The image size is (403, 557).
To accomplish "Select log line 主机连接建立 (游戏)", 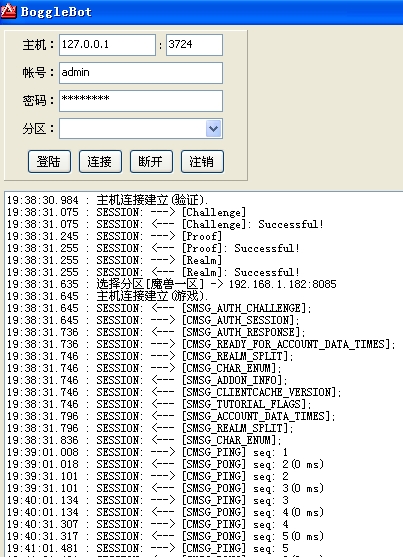I will [107, 296].
